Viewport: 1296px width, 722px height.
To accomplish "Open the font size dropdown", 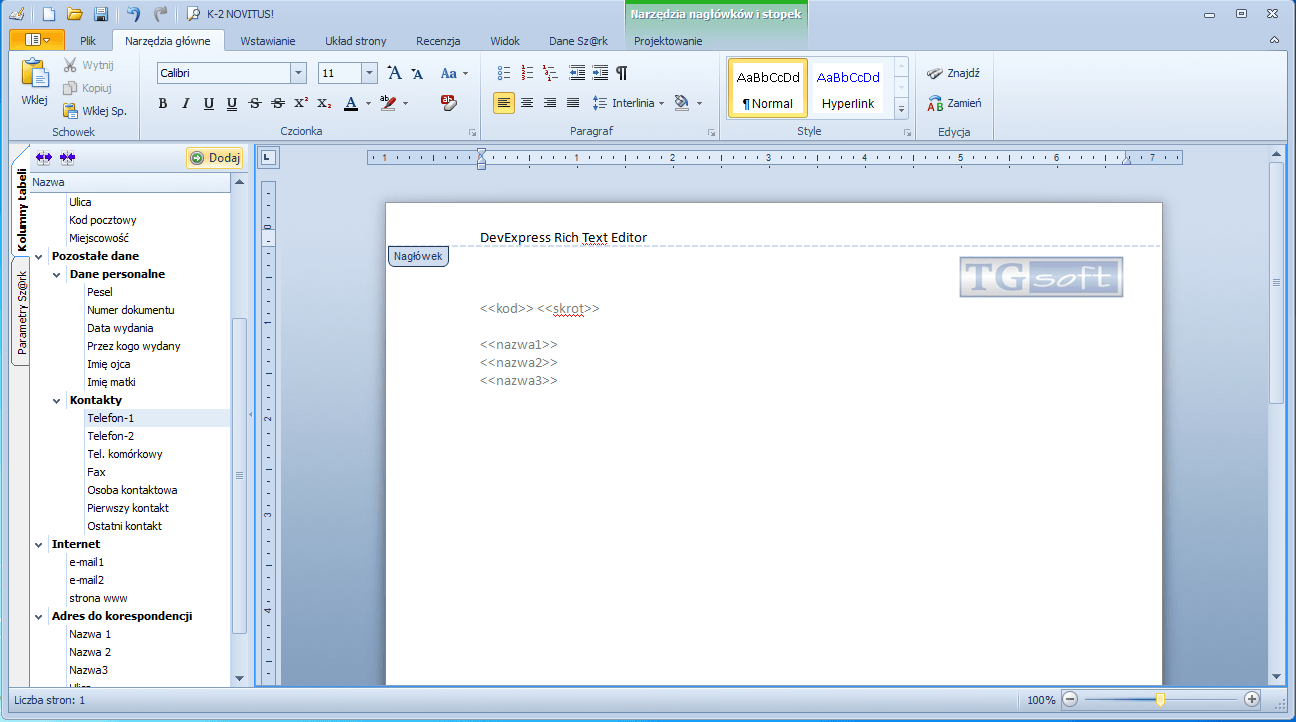I will (x=369, y=73).
